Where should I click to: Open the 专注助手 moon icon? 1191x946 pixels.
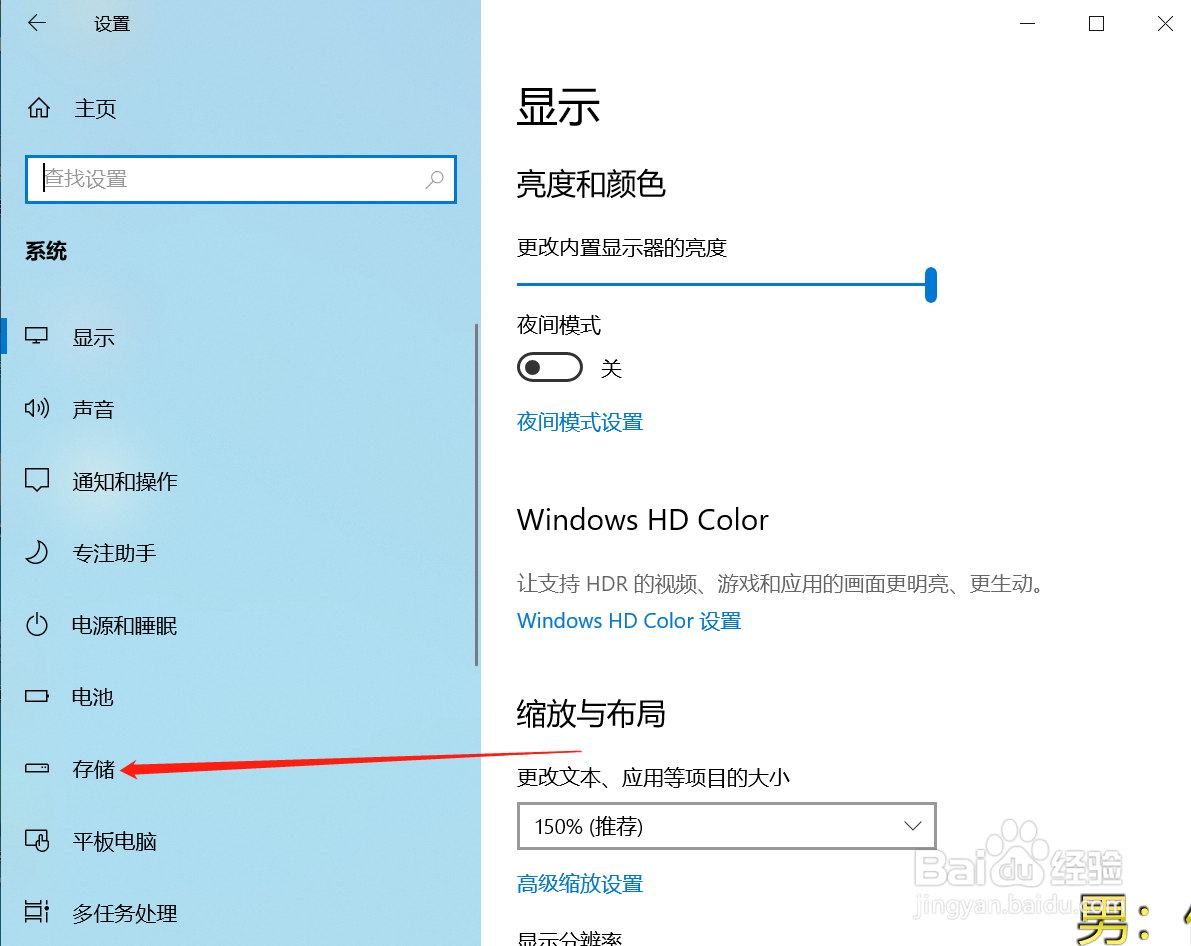click(36, 552)
